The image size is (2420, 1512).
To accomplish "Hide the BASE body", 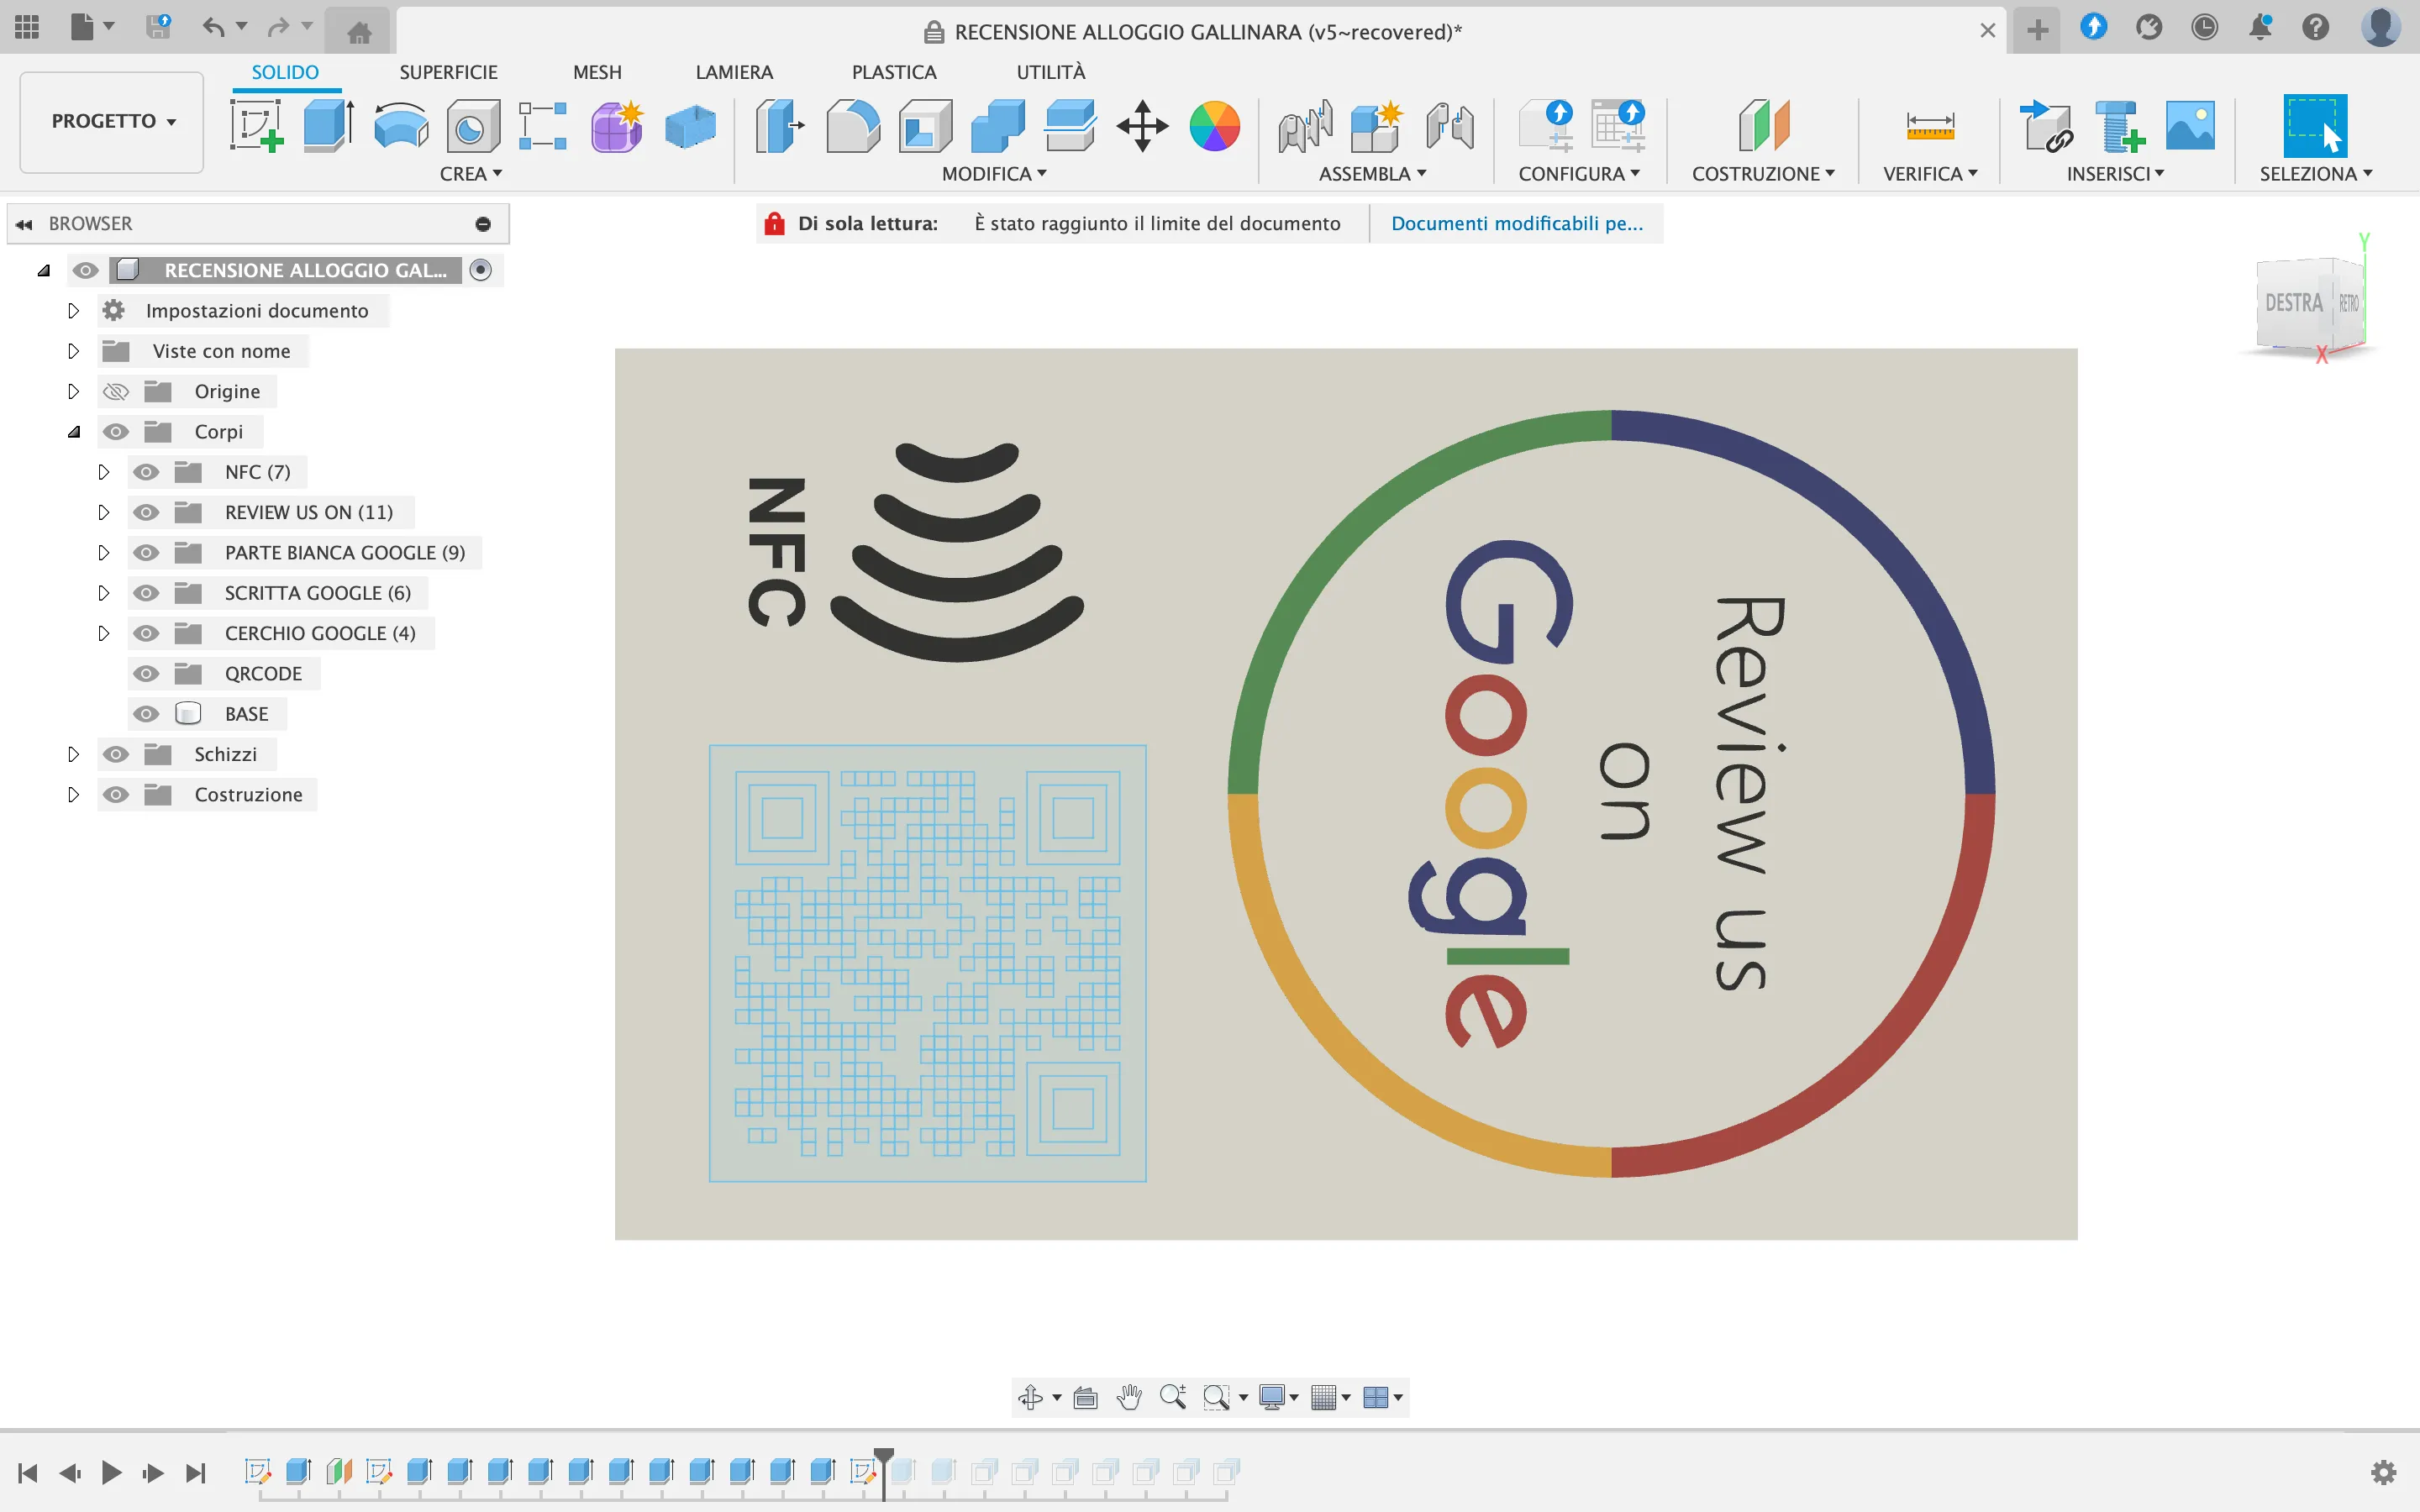I will pyautogui.click(x=147, y=713).
